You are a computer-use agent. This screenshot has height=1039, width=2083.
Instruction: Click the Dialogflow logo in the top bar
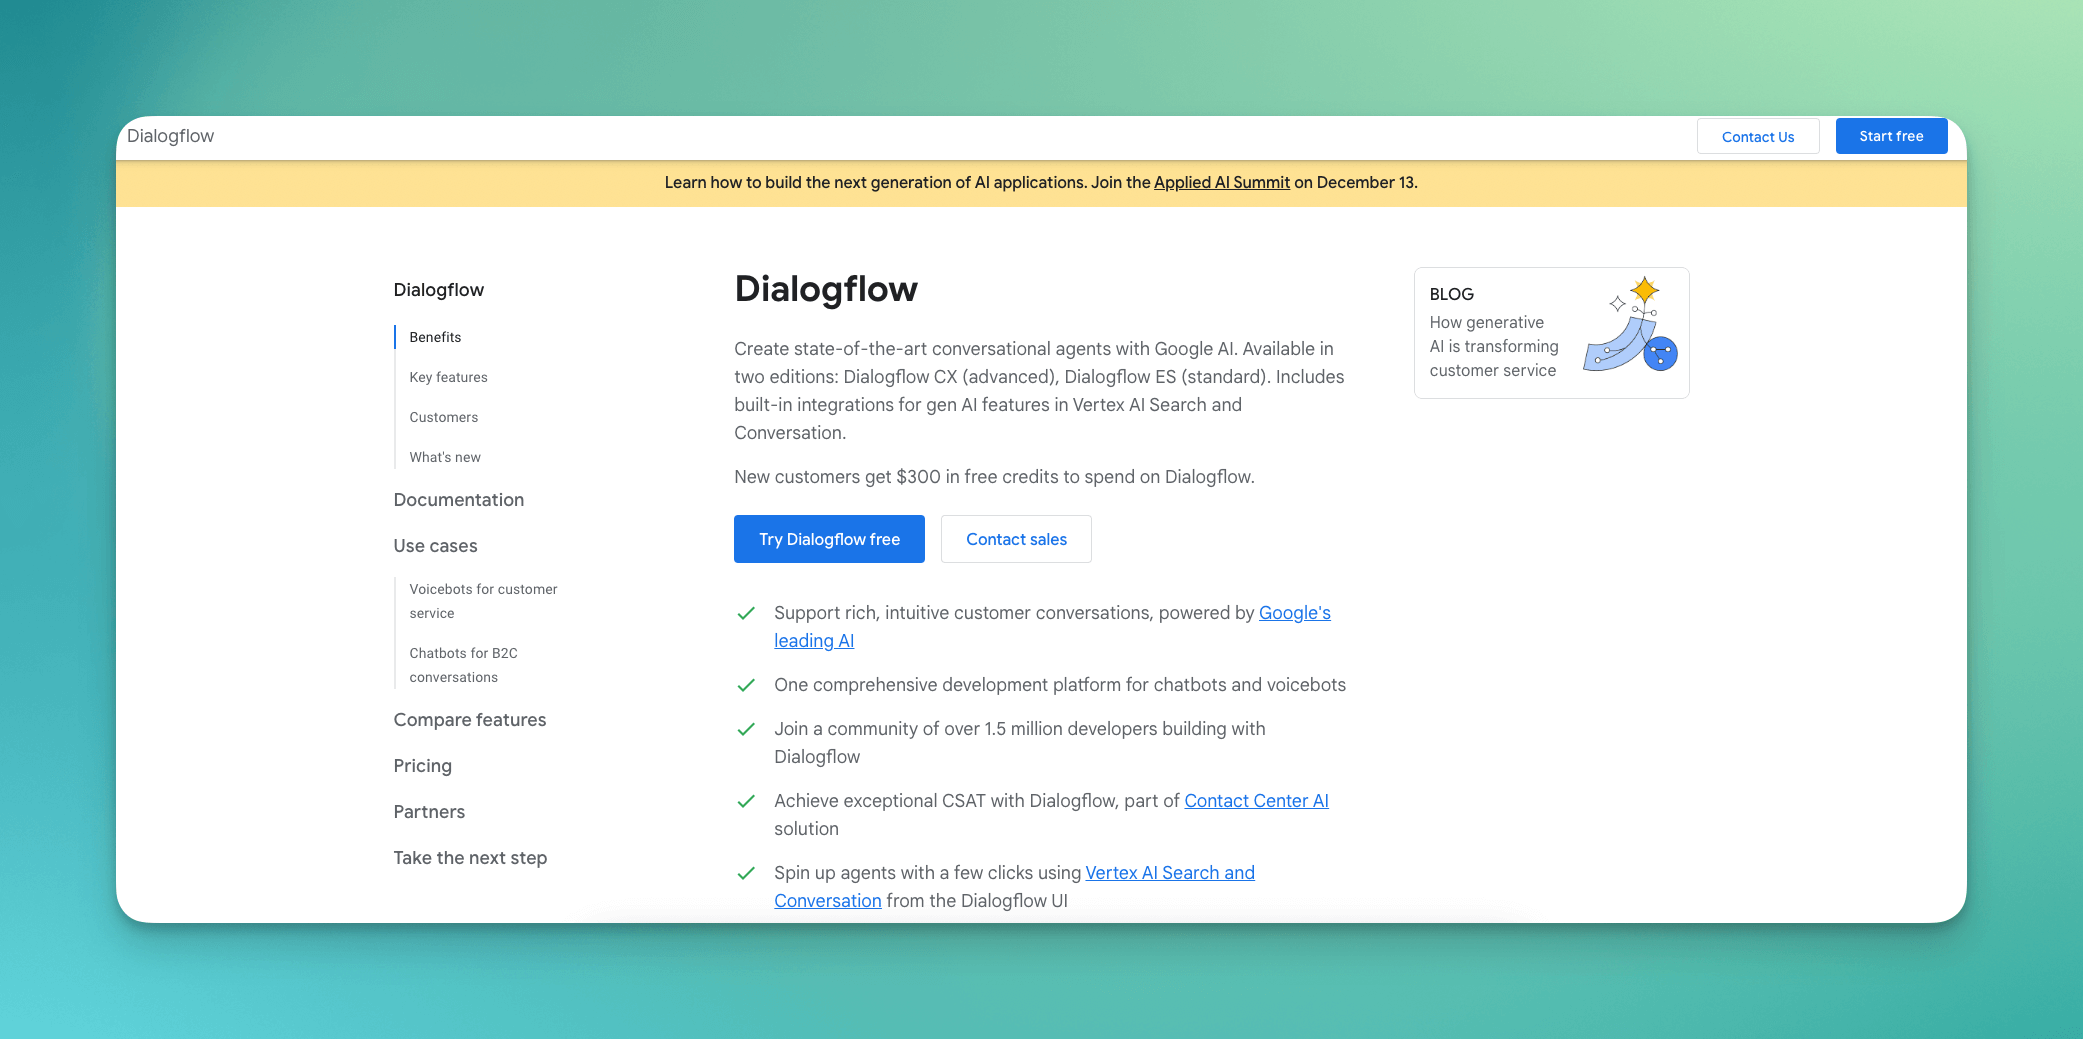171,136
